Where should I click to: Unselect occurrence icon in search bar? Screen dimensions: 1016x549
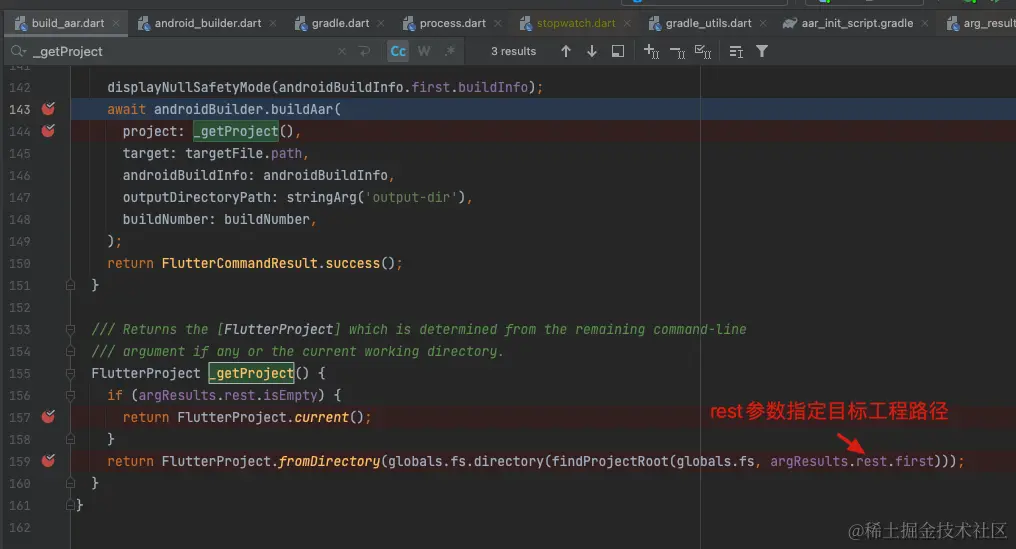(677, 52)
